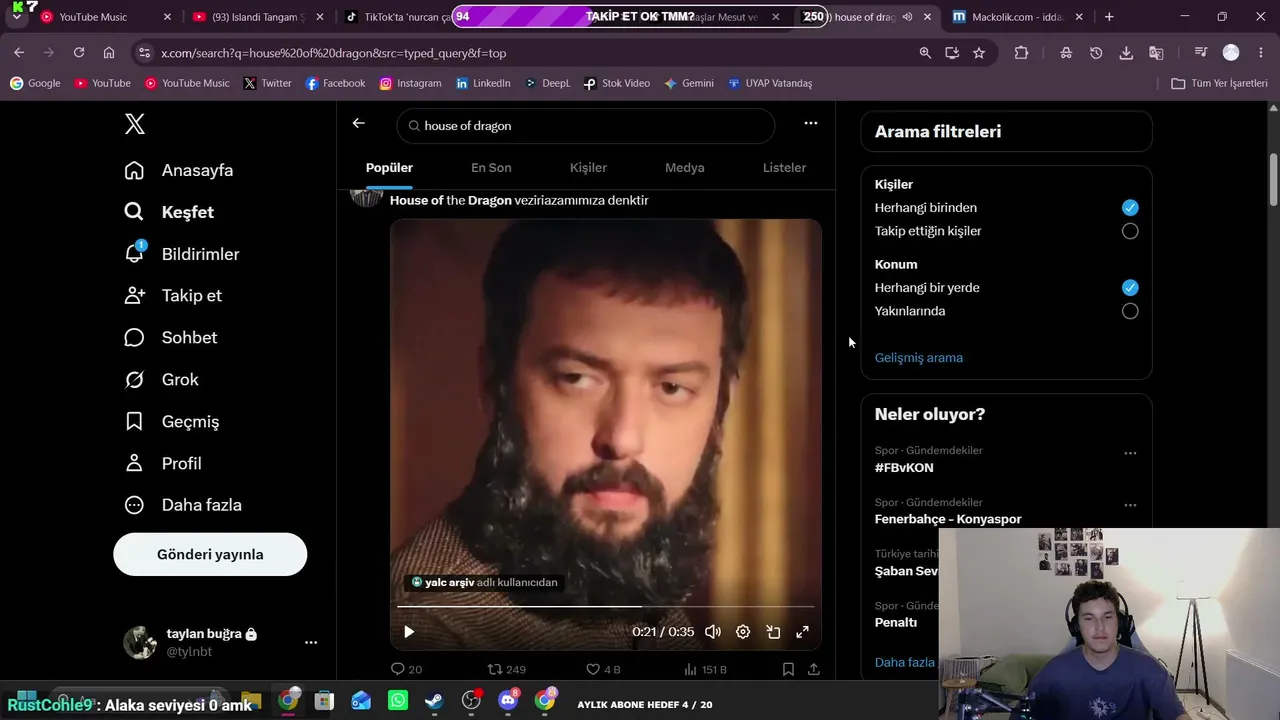Open Chrome home page button
The height and width of the screenshot is (720, 1280).
109,53
